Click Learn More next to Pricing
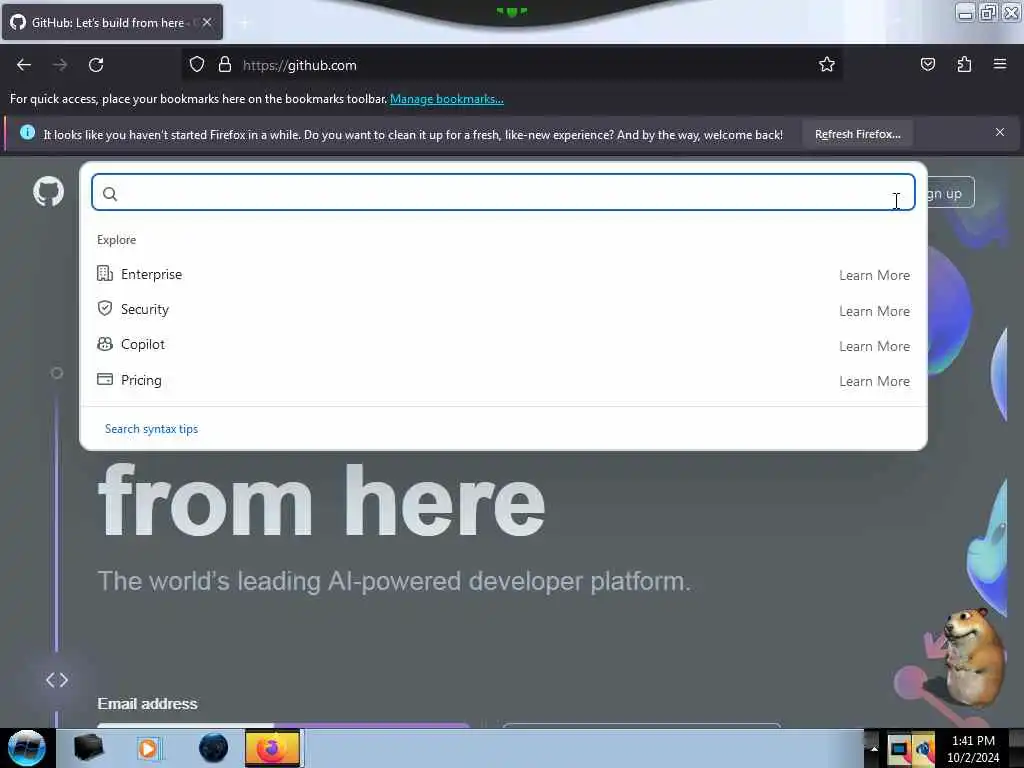 [874, 381]
